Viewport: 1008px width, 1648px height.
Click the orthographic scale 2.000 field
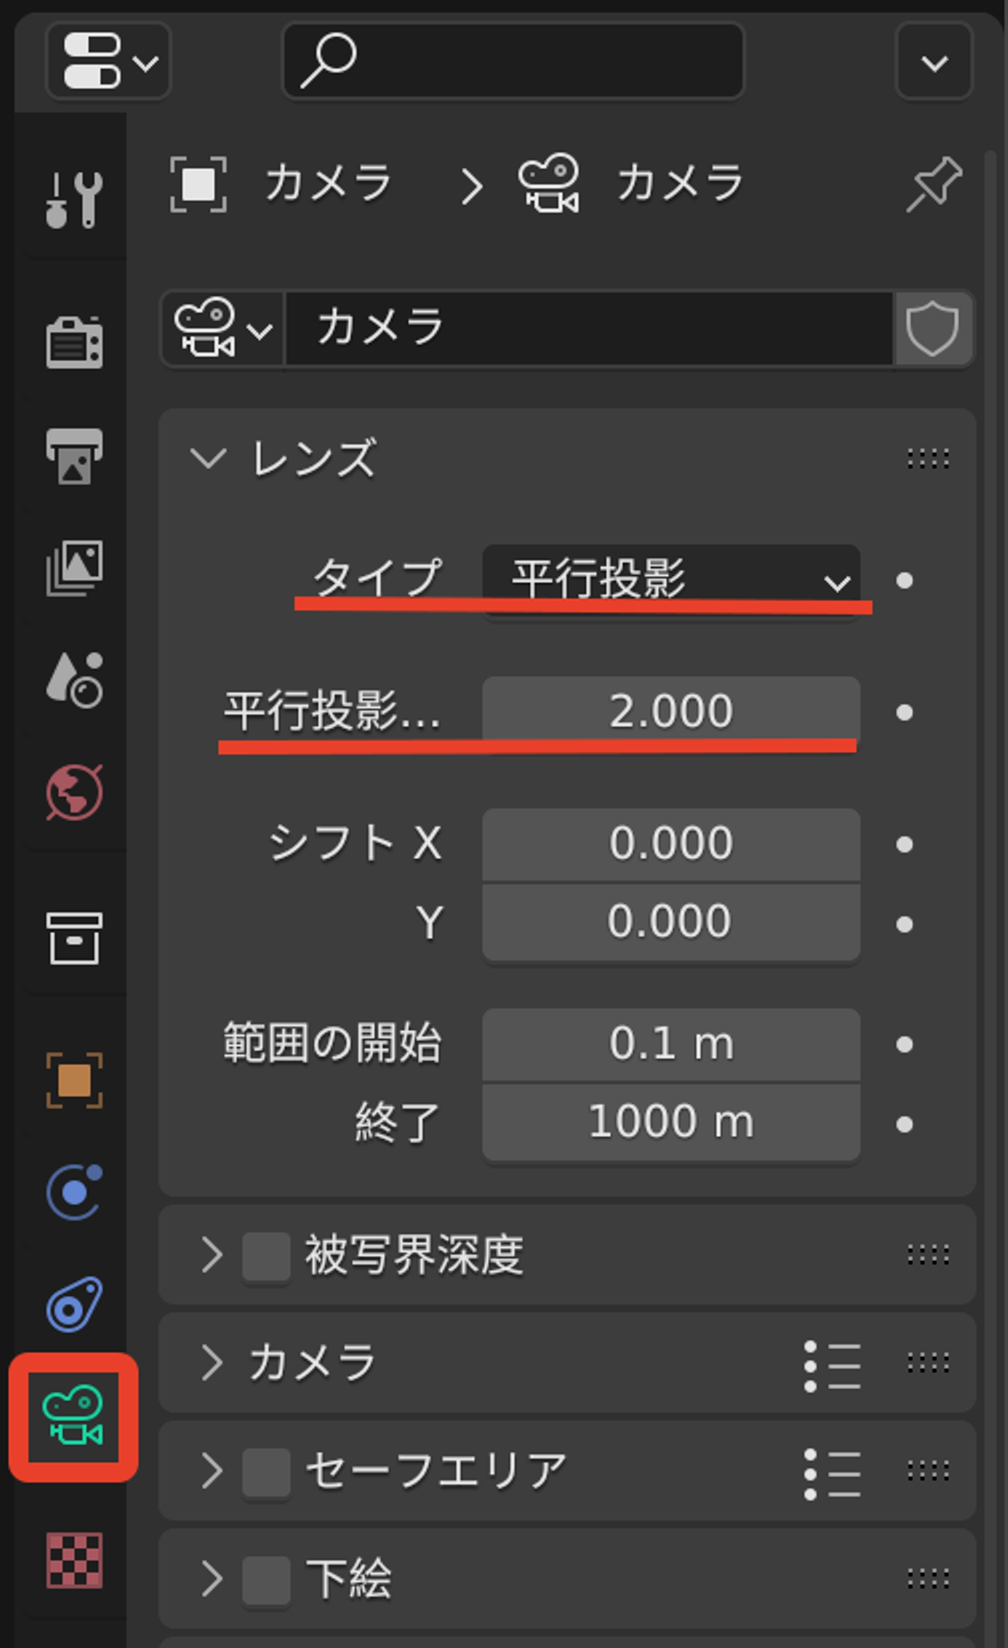671,712
